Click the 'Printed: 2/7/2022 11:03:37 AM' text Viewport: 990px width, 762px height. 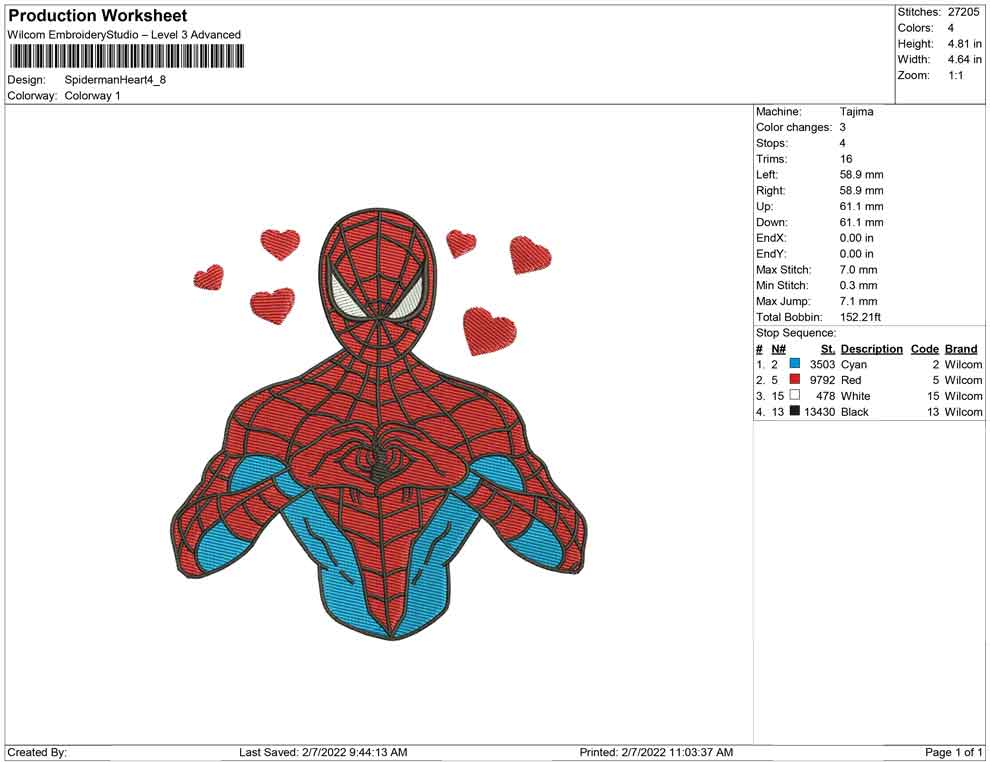coord(656,752)
